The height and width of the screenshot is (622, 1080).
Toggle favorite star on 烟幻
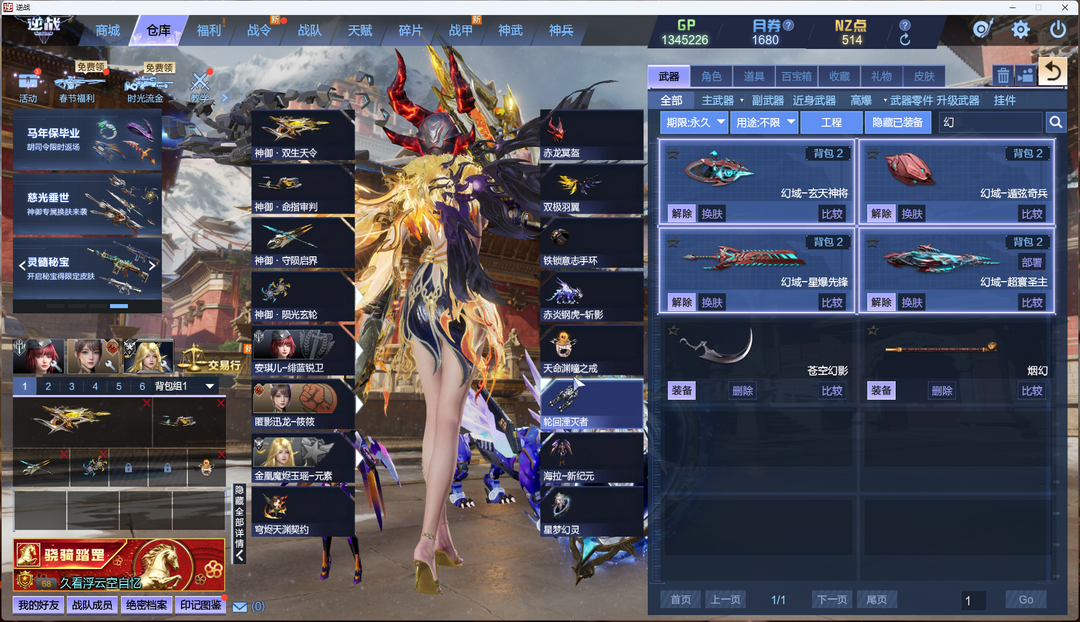873,330
